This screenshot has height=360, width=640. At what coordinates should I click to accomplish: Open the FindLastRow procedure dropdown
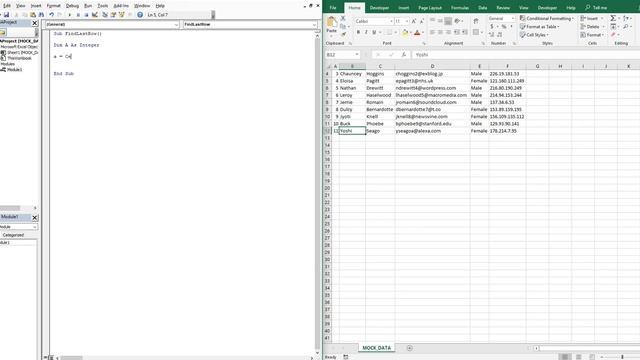(314, 24)
